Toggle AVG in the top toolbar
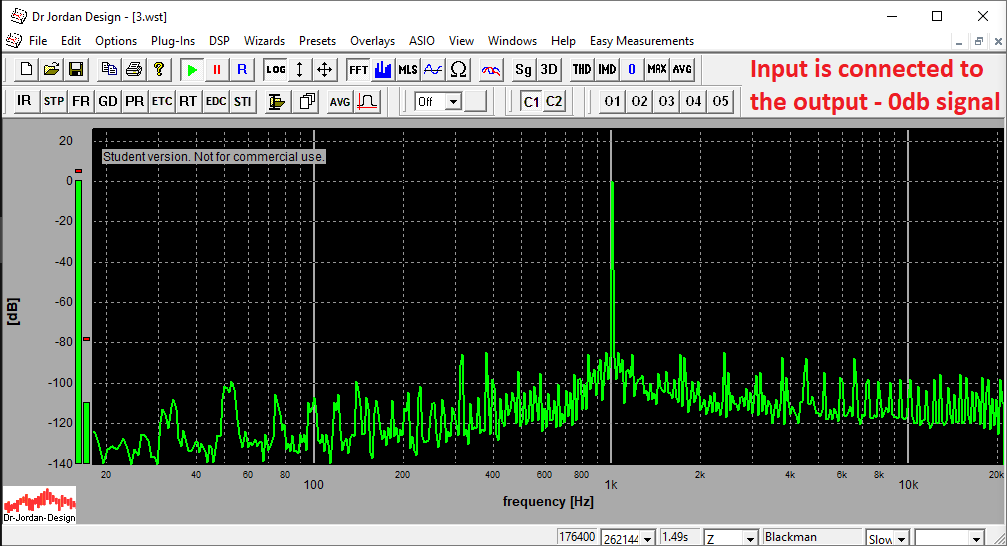Image resolution: width=1007 pixels, height=546 pixels. click(682, 69)
